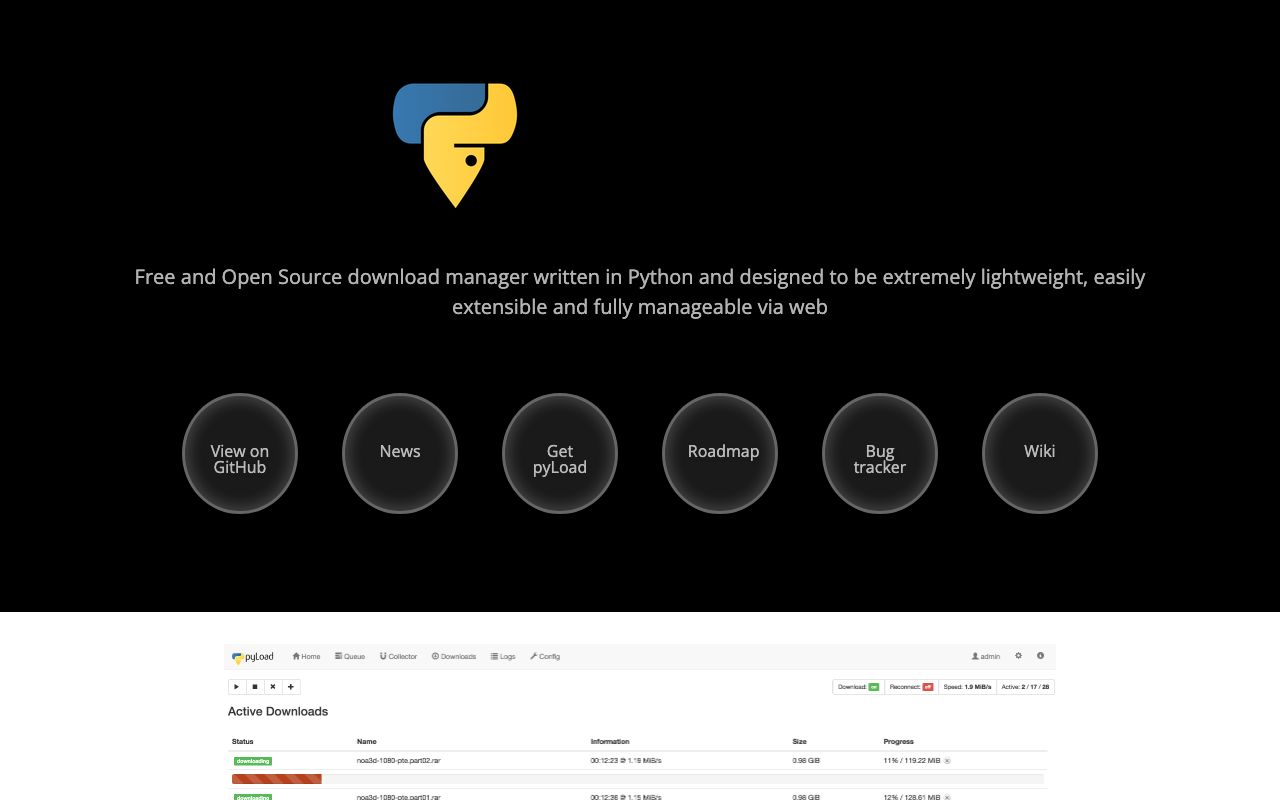Click the Name column header
Viewport: 1280px width, 800px height.
click(x=367, y=742)
